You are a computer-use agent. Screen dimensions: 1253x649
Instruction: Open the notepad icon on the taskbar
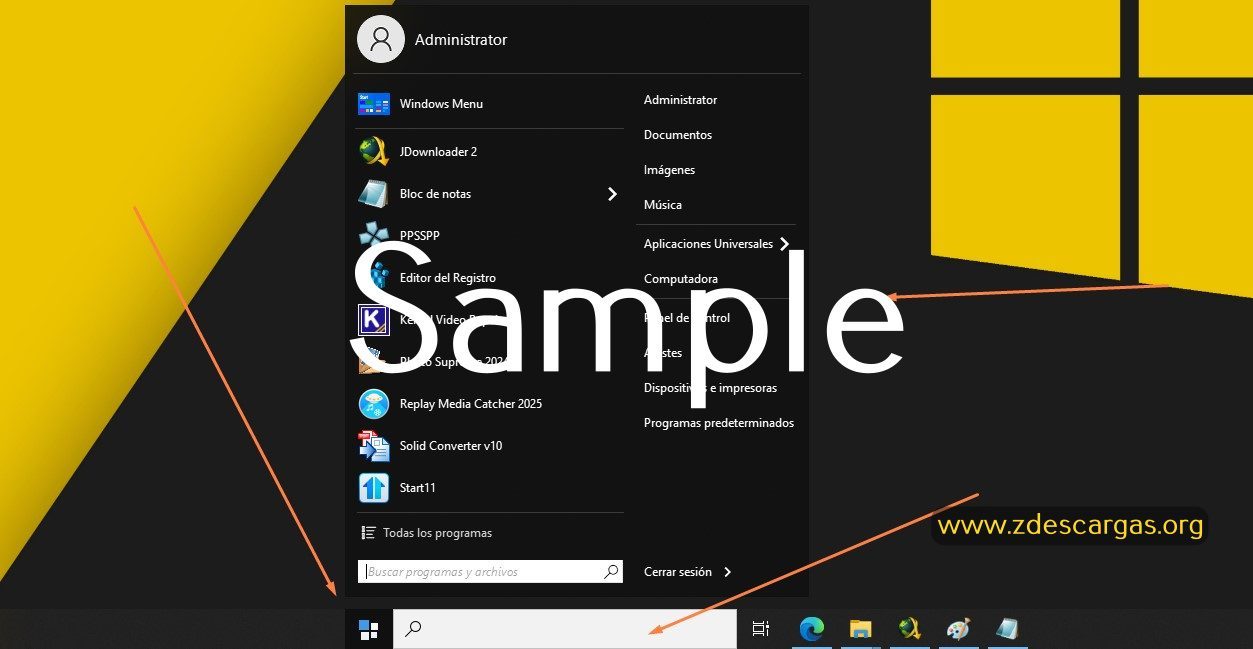click(1007, 629)
